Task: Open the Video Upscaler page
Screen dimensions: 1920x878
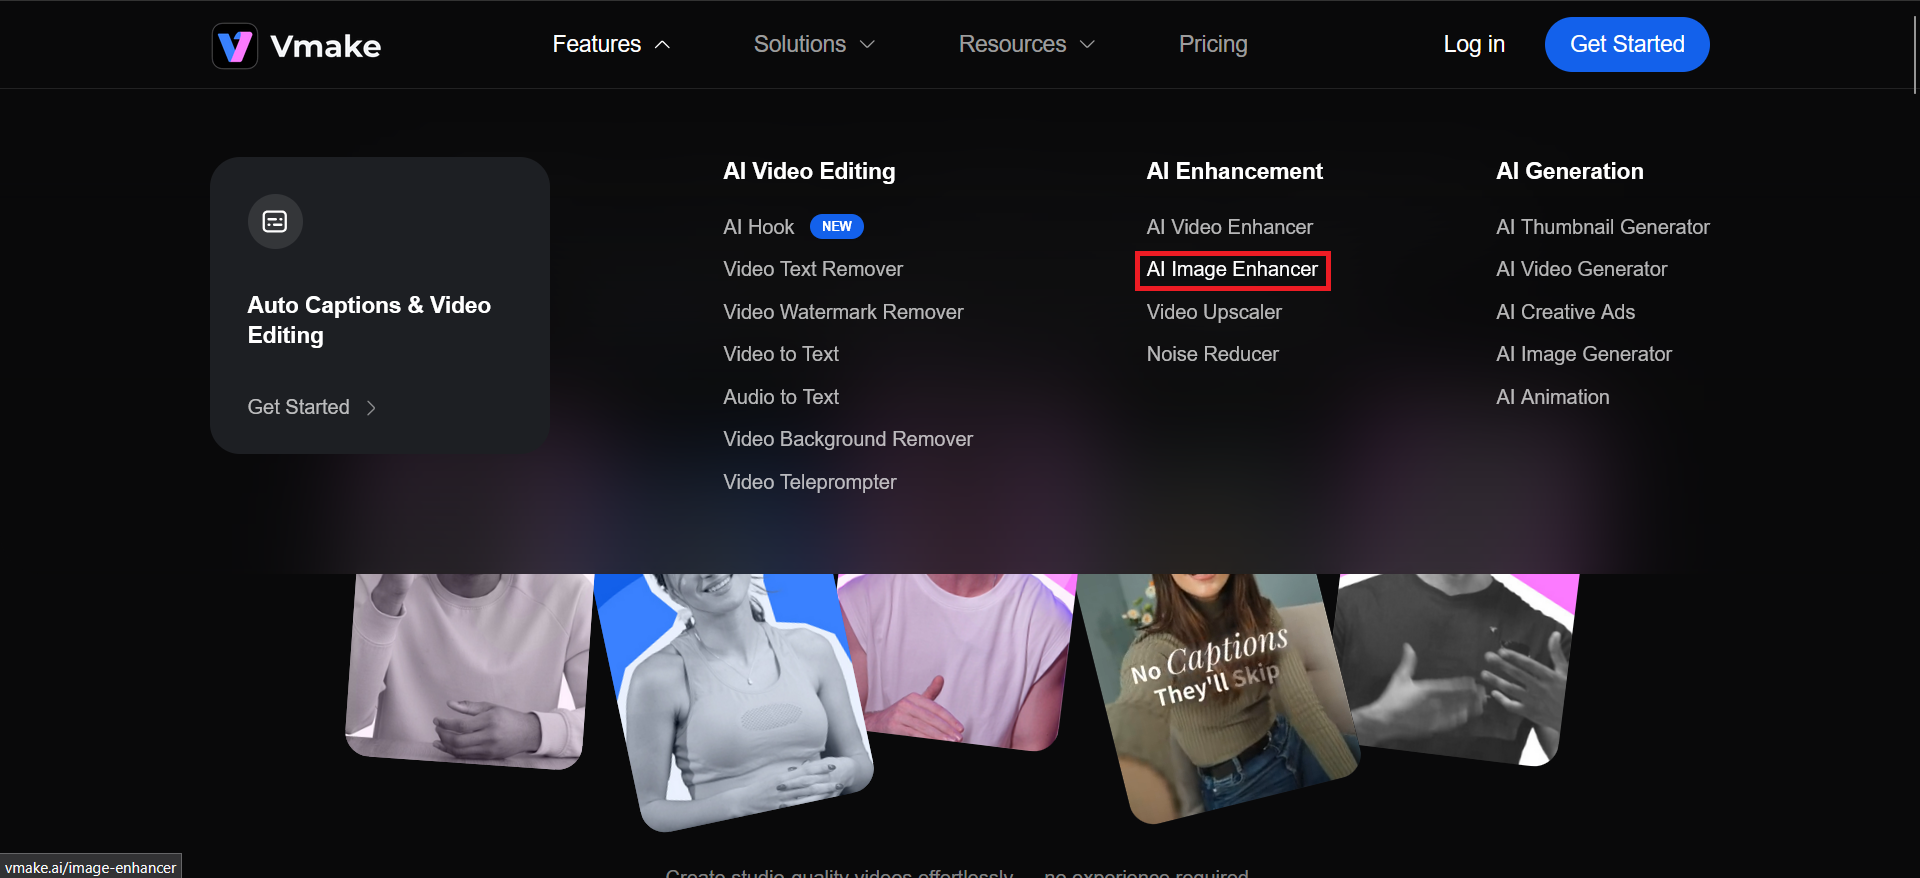Action: (1213, 312)
